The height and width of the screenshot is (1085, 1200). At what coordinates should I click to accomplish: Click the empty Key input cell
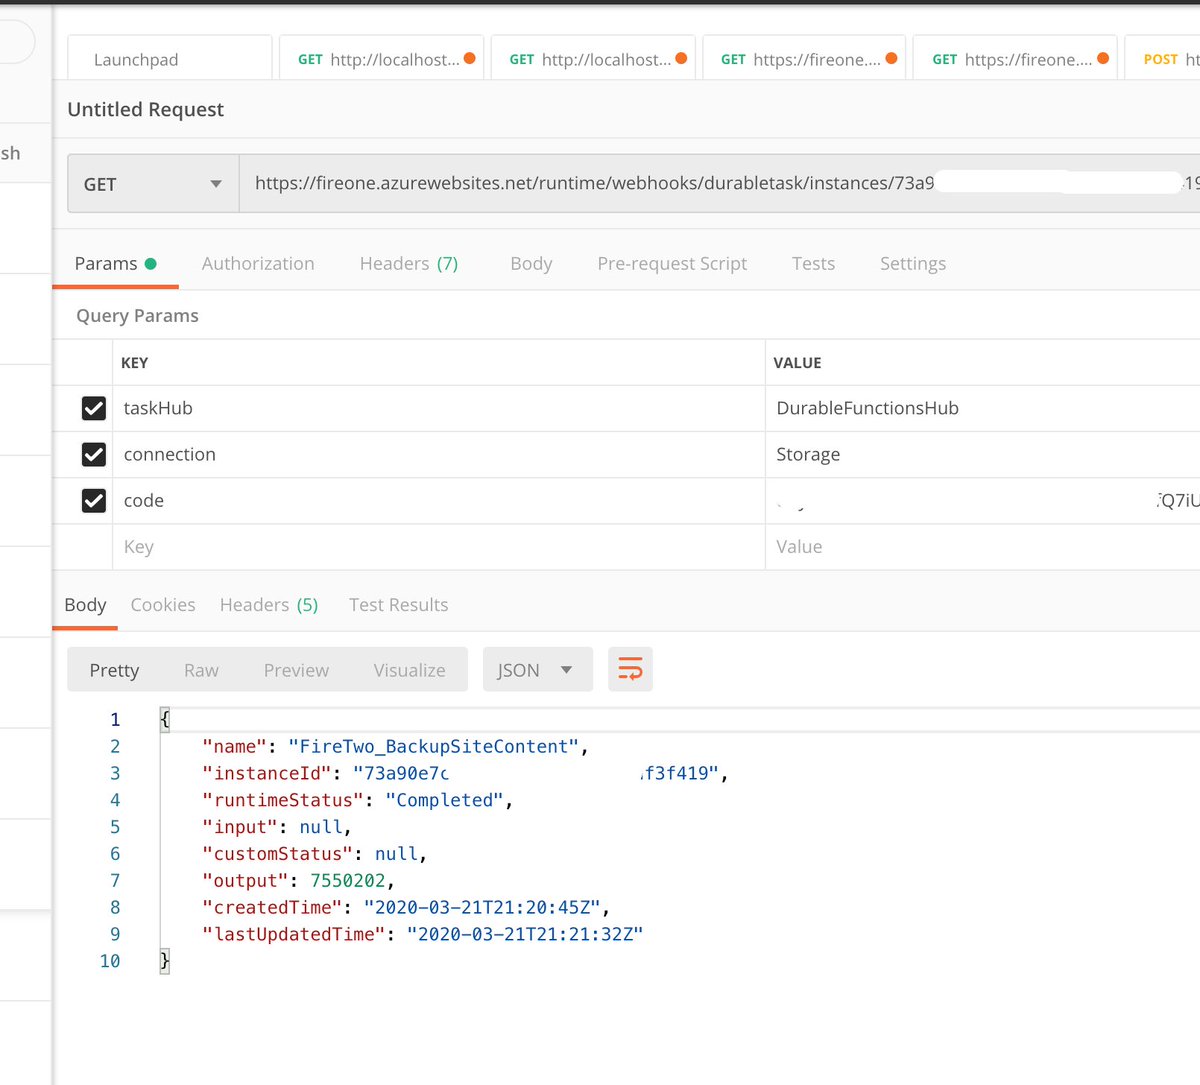(439, 547)
